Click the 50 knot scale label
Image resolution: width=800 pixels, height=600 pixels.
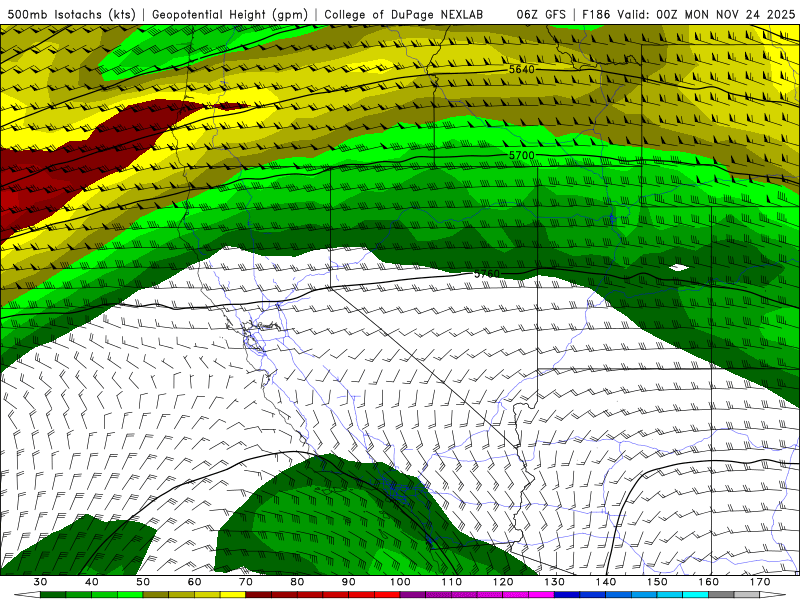pos(143,582)
